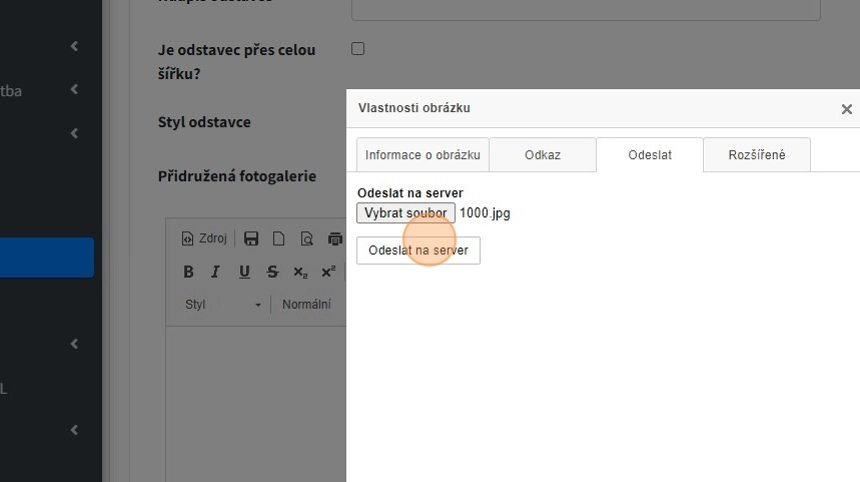Click the preview magnifier document icon
The height and width of the screenshot is (482, 860).
307,238
